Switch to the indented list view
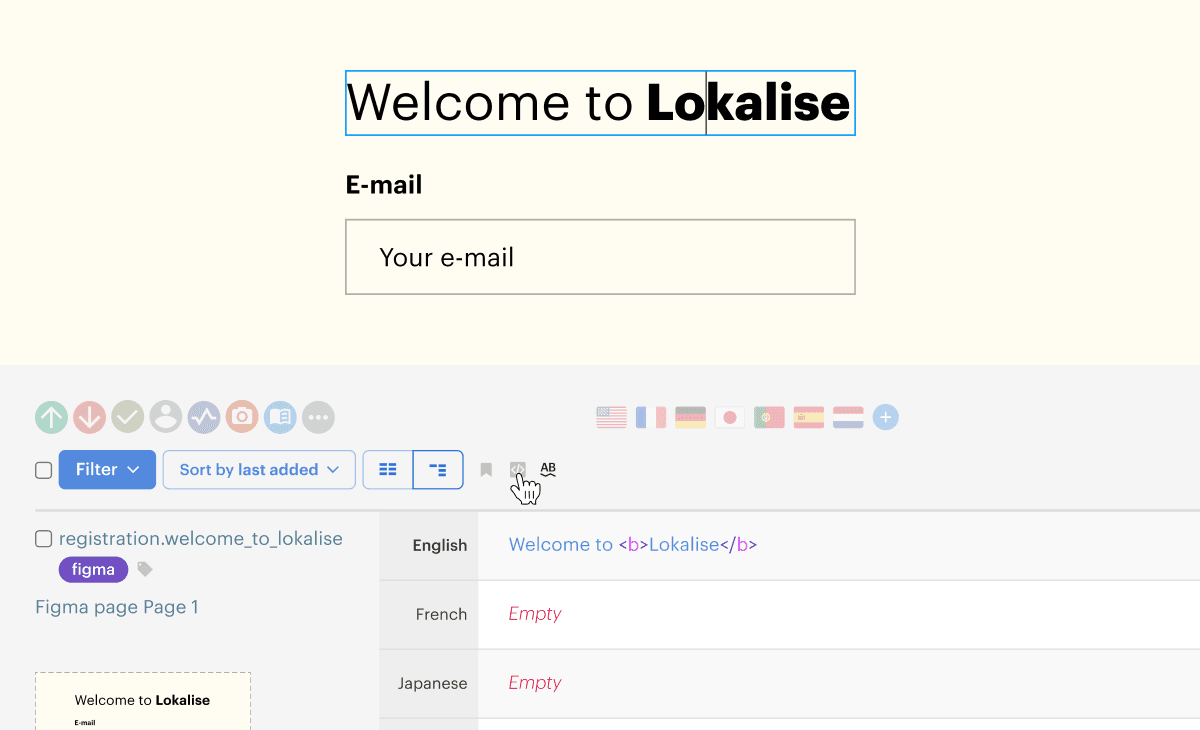This screenshot has width=1200, height=730. pos(438,470)
